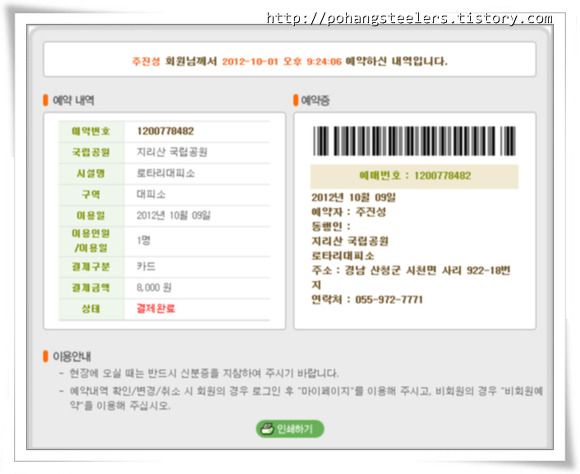Click the 예약증 section heading
The height and width of the screenshot is (474, 580).
point(315,100)
